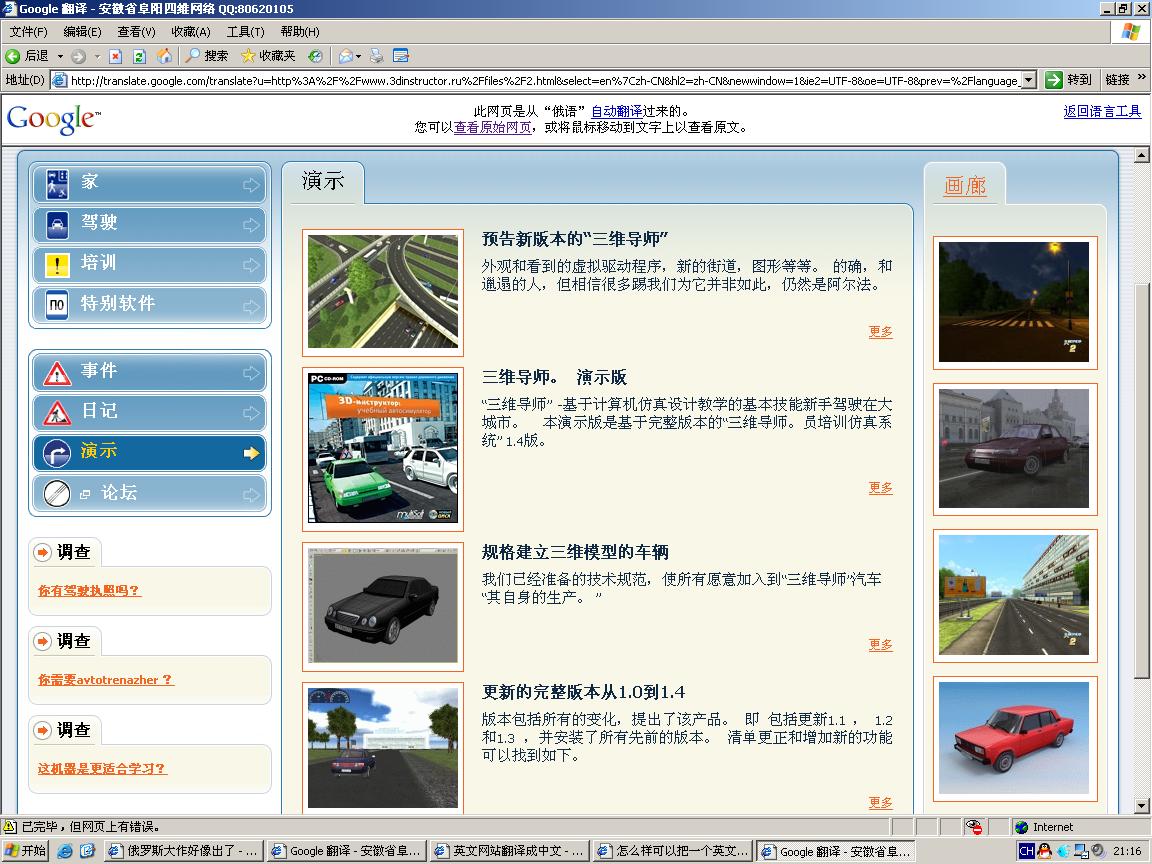Switch to the 画廊 gallery tab
The height and width of the screenshot is (864, 1152).
pos(964,186)
